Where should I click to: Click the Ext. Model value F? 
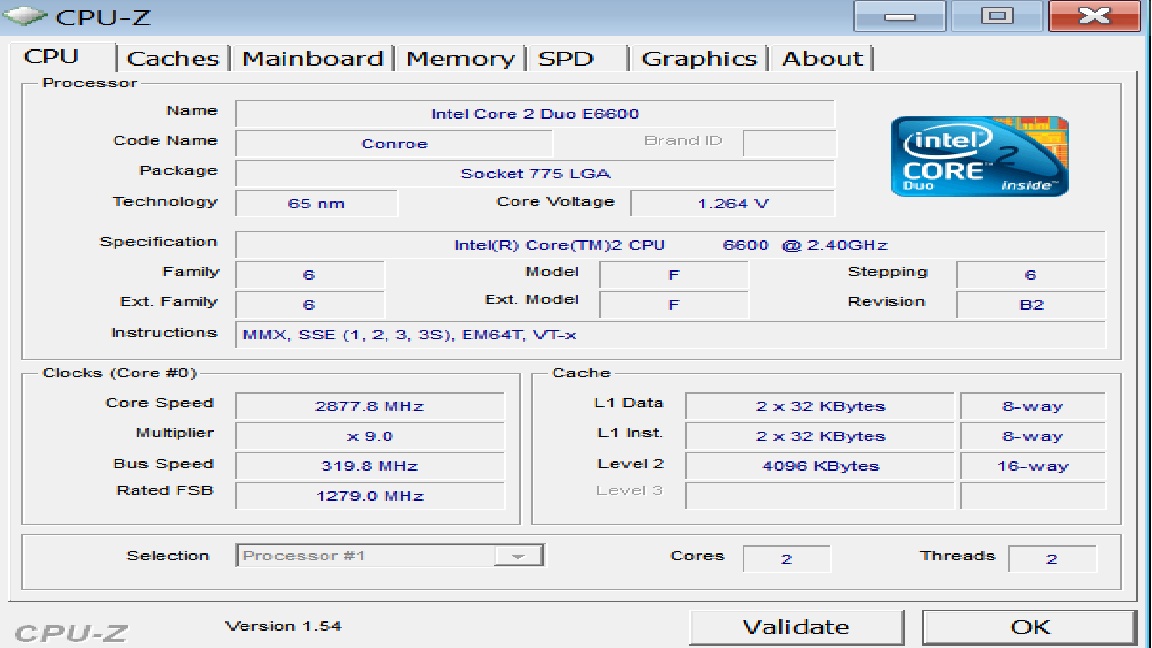674,305
